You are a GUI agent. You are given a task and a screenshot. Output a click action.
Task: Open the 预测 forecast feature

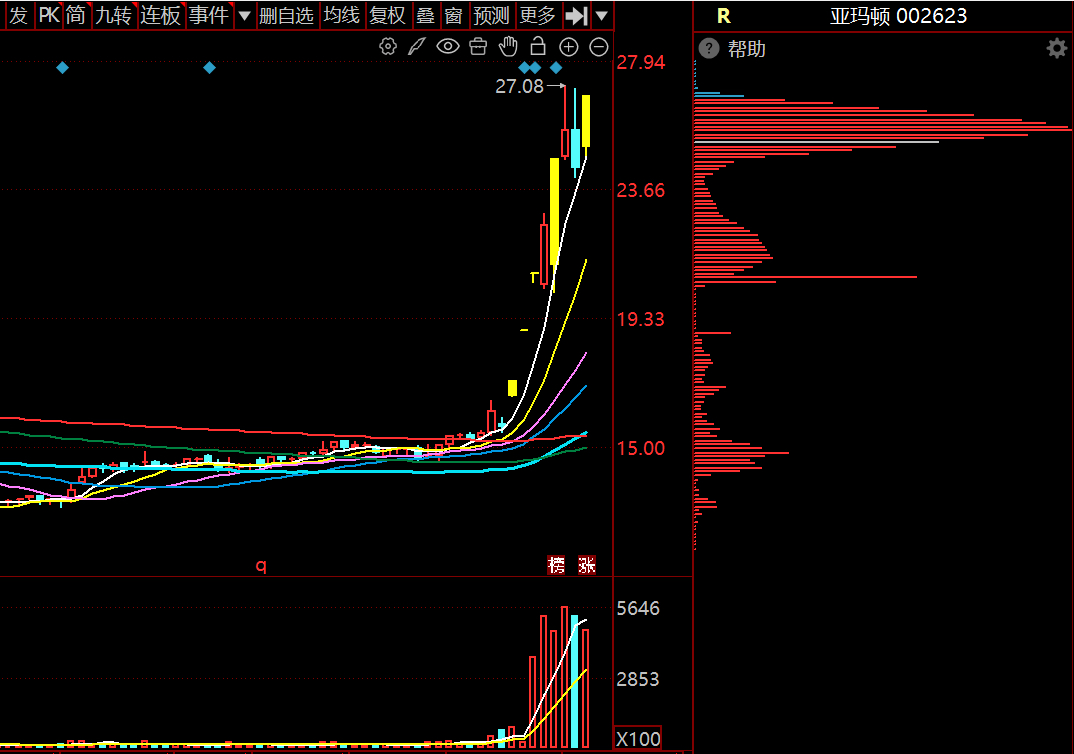point(491,15)
